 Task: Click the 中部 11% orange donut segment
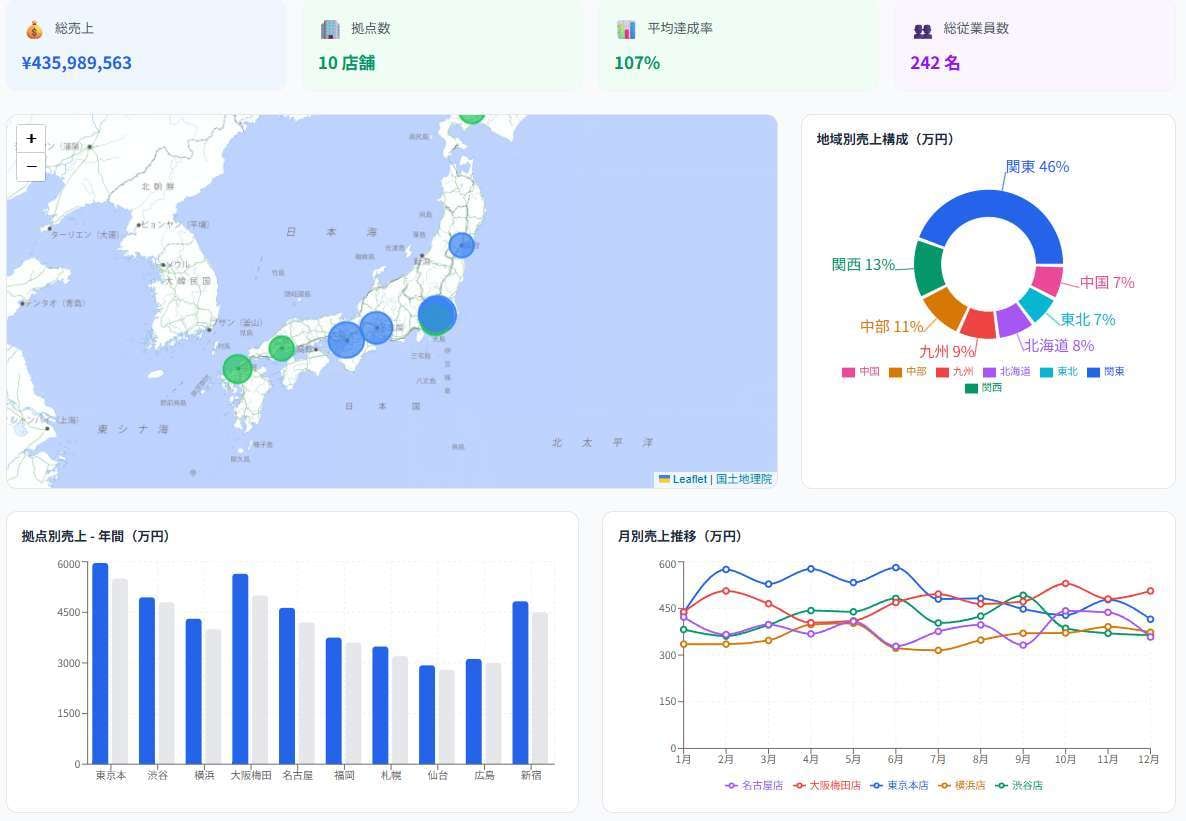click(945, 307)
